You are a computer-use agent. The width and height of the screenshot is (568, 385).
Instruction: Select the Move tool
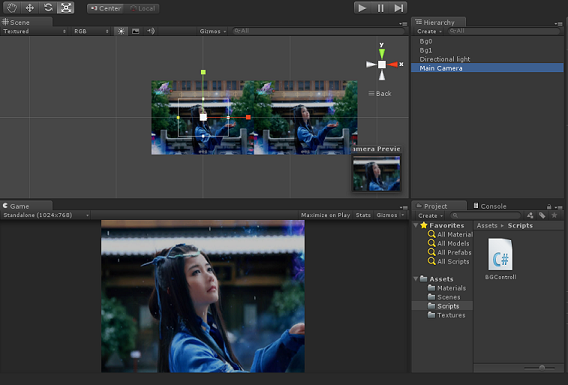pos(30,8)
